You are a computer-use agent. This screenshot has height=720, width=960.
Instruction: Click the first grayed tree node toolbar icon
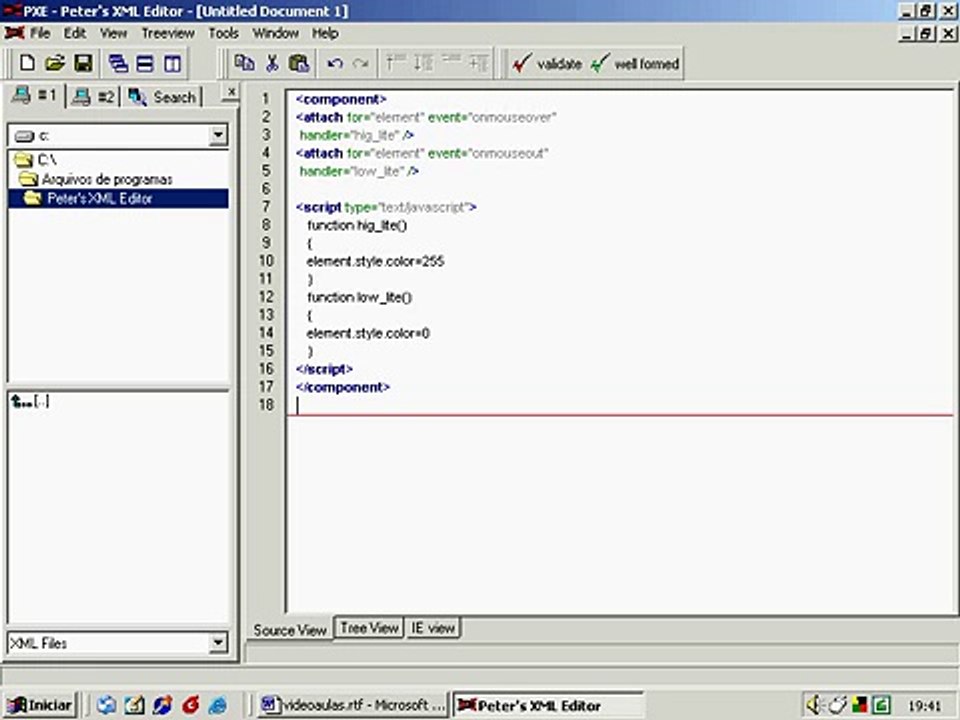[396, 62]
